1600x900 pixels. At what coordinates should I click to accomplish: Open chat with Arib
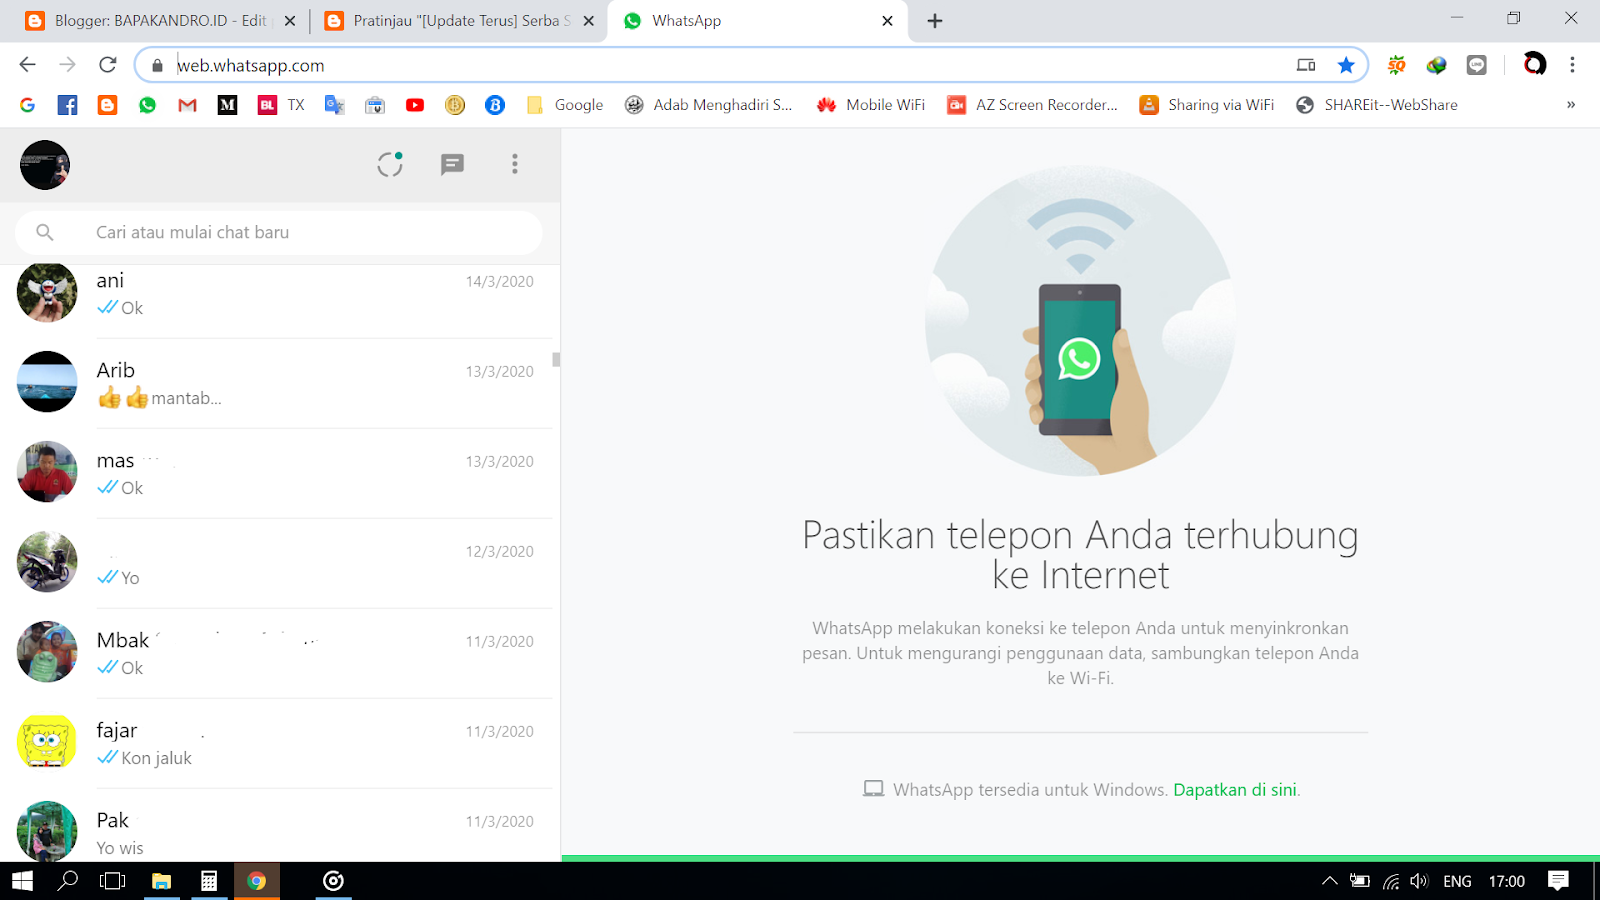[x=280, y=384]
